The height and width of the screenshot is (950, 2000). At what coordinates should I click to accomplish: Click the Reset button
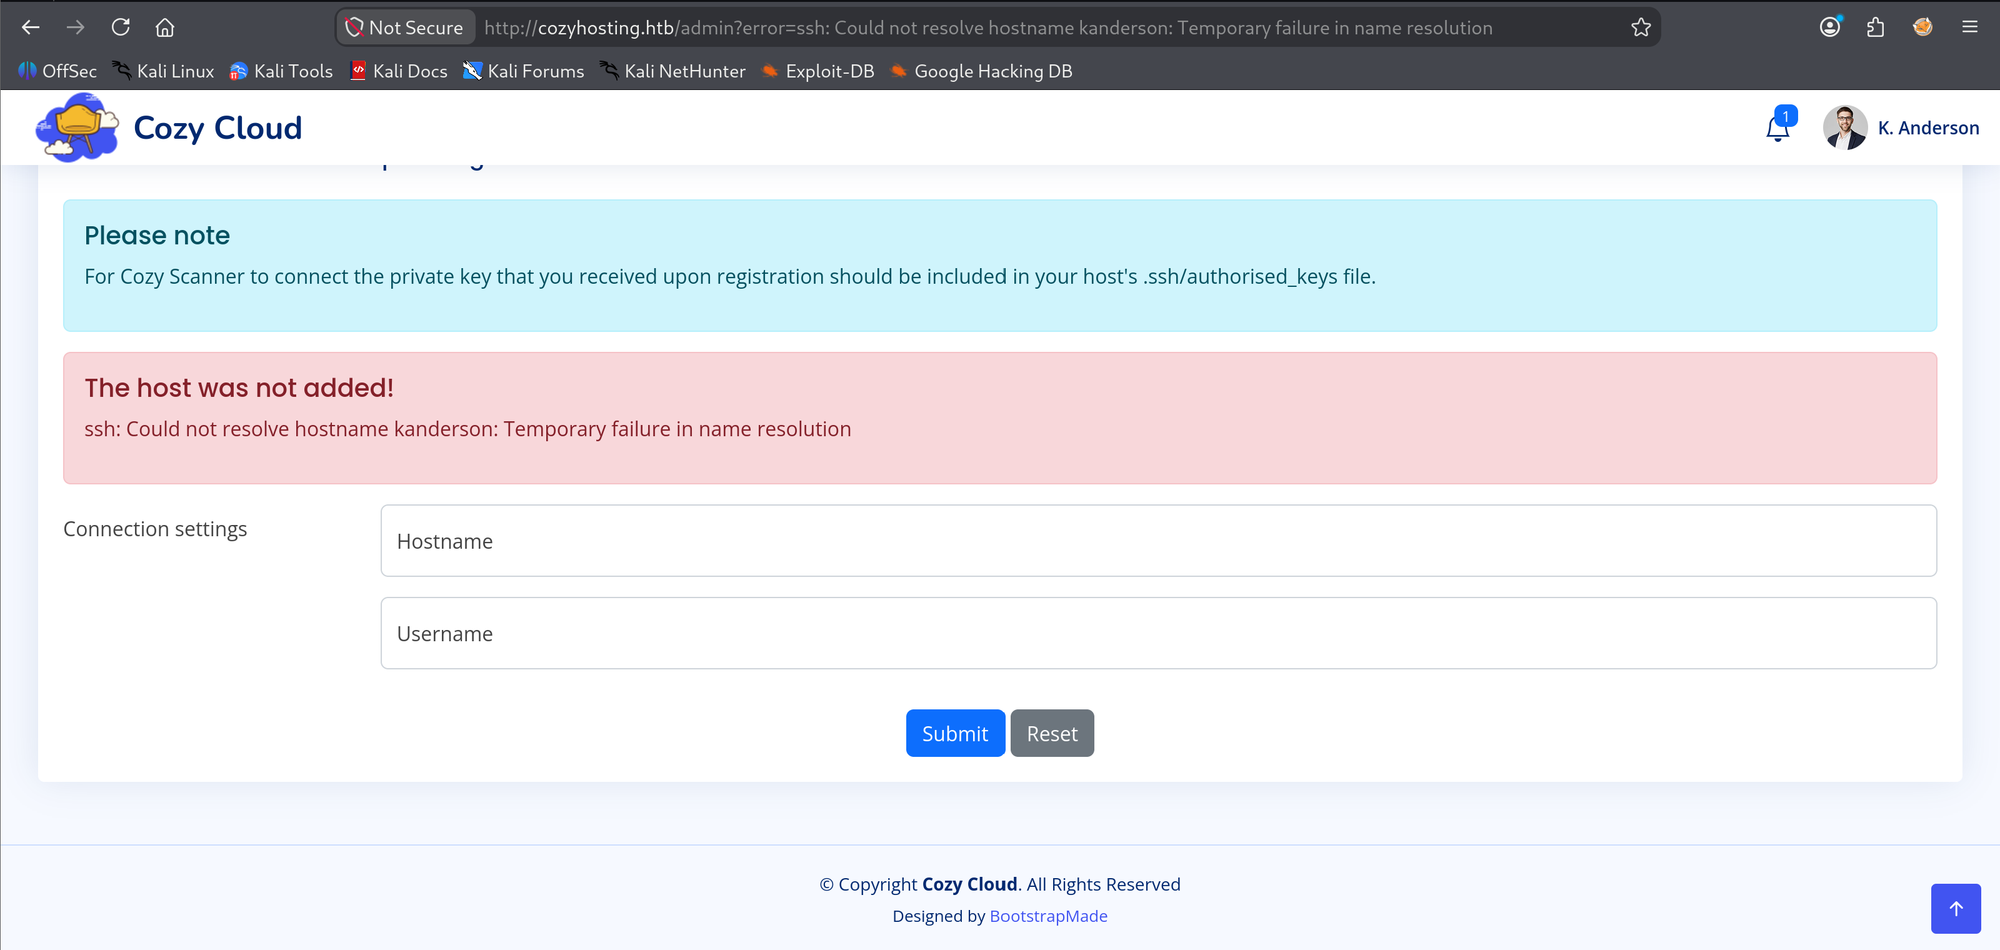[1052, 733]
